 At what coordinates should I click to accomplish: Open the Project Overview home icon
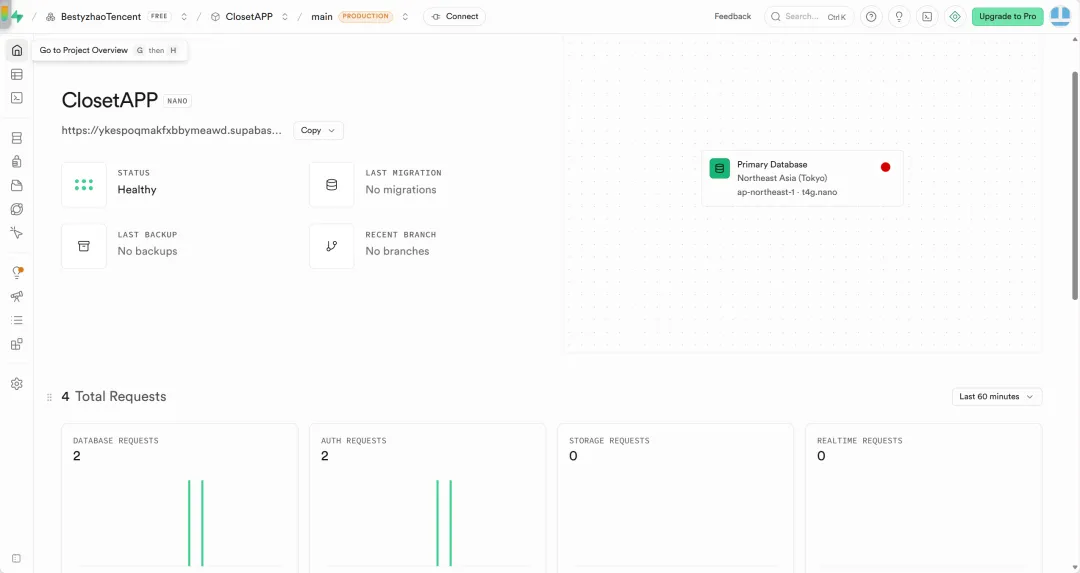[x=17, y=50]
